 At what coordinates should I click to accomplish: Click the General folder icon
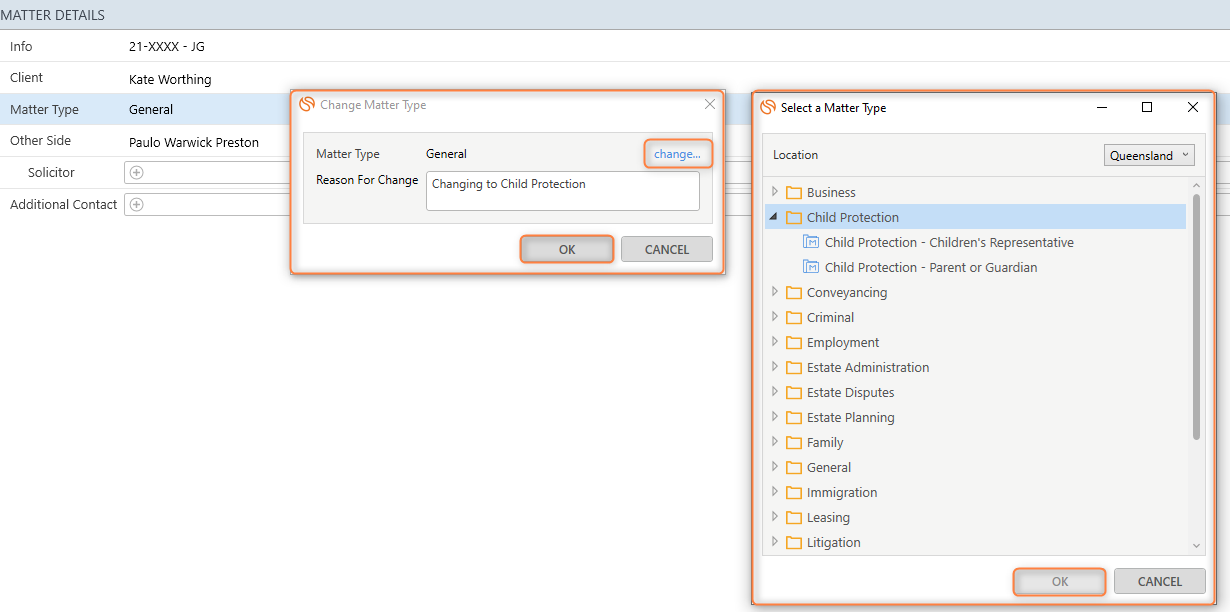coord(794,467)
